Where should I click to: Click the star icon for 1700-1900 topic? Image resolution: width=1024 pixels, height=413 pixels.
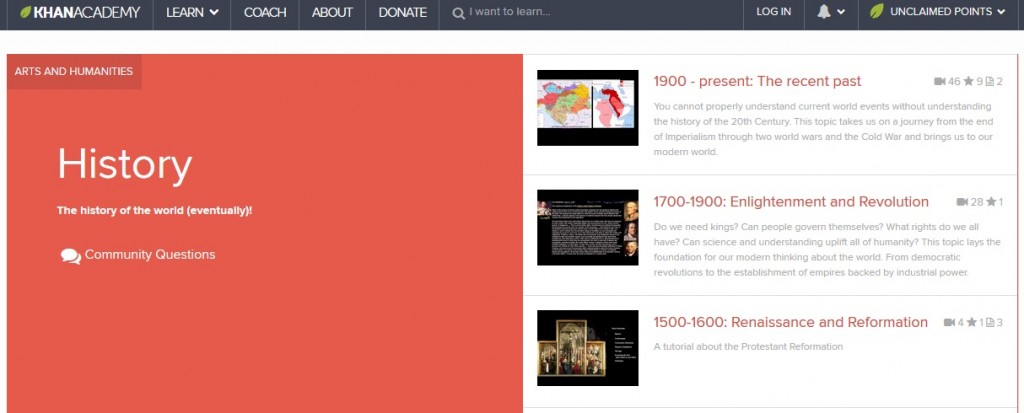click(991, 202)
